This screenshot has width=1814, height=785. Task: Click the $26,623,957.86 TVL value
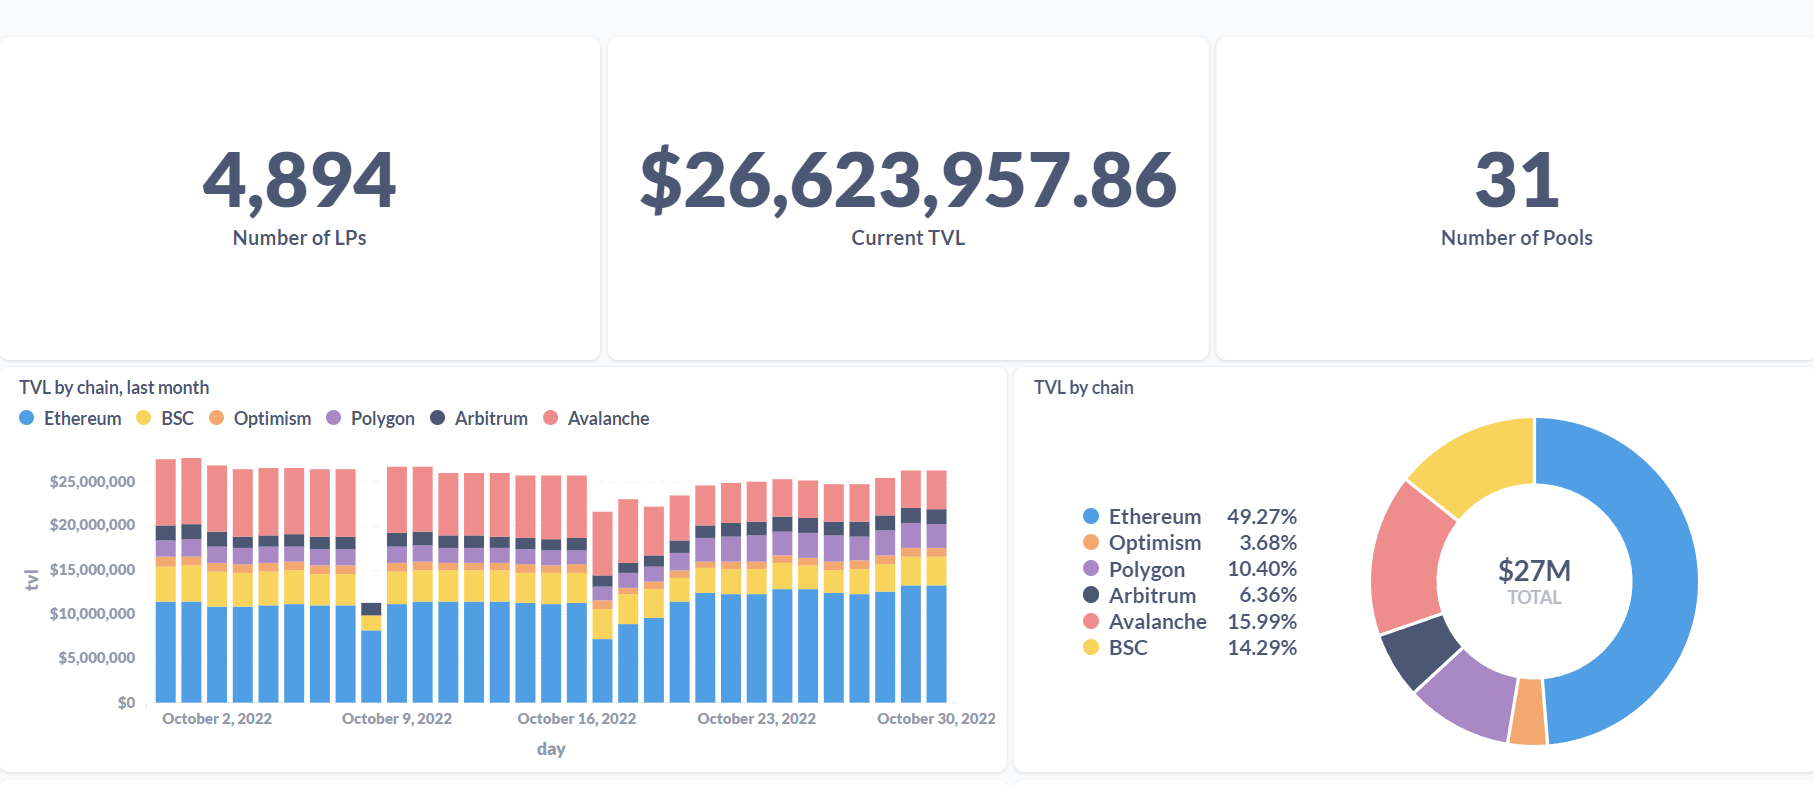[x=908, y=181]
